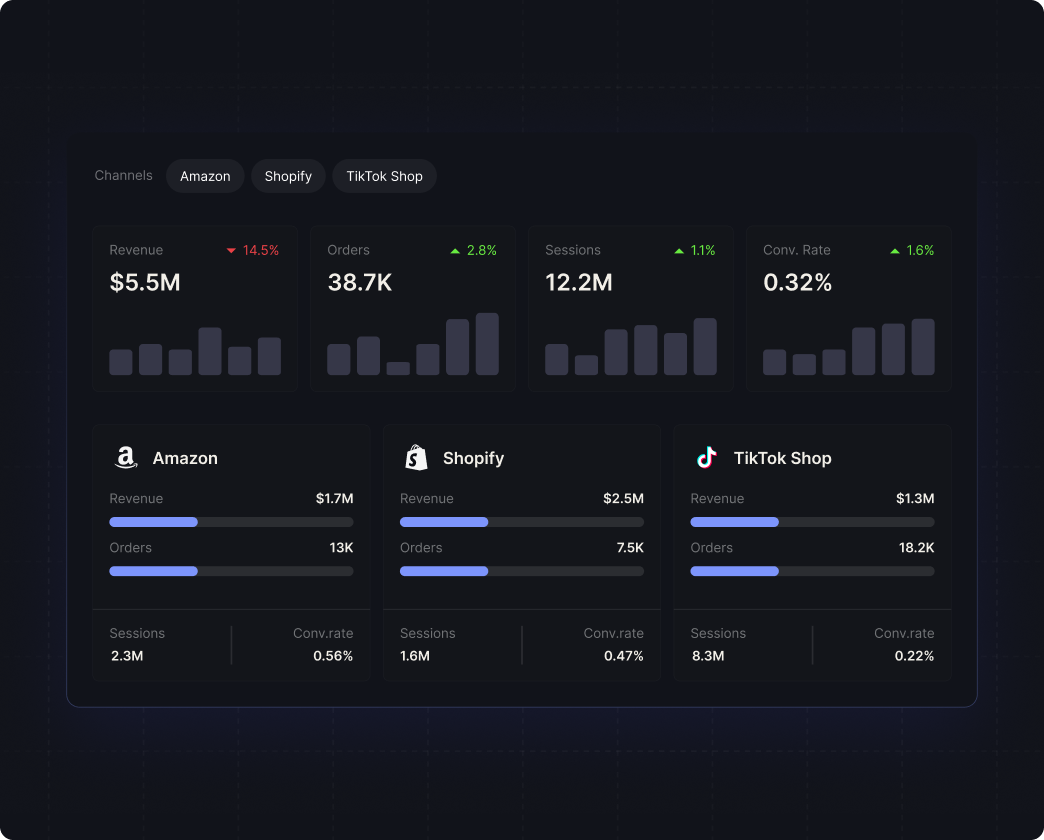Image resolution: width=1044 pixels, height=840 pixels.
Task: Toggle the Amazon channel filter chip
Action: pyautogui.click(x=205, y=176)
